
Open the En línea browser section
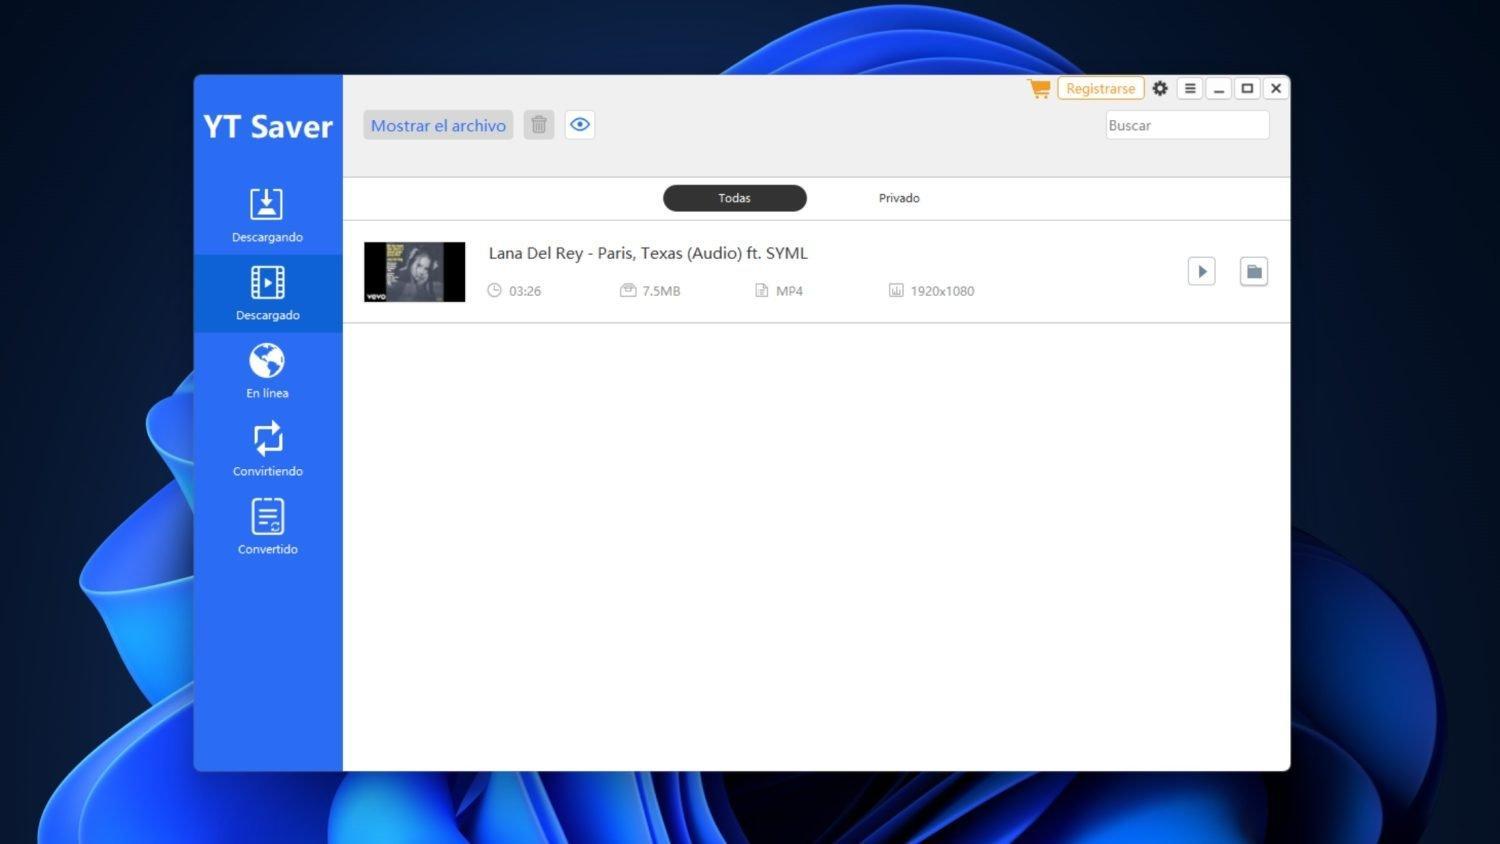click(267, 371)
